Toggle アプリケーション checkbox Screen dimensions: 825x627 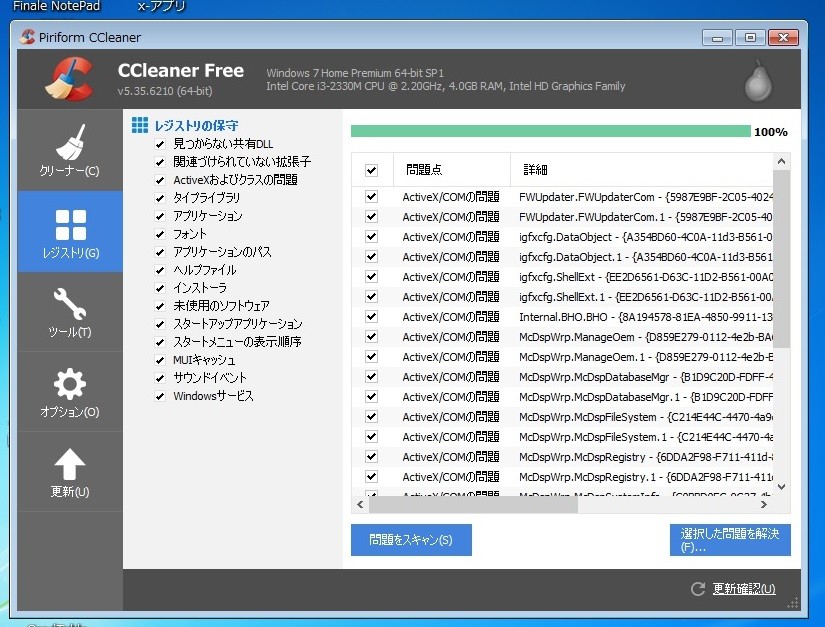(160, 216)
